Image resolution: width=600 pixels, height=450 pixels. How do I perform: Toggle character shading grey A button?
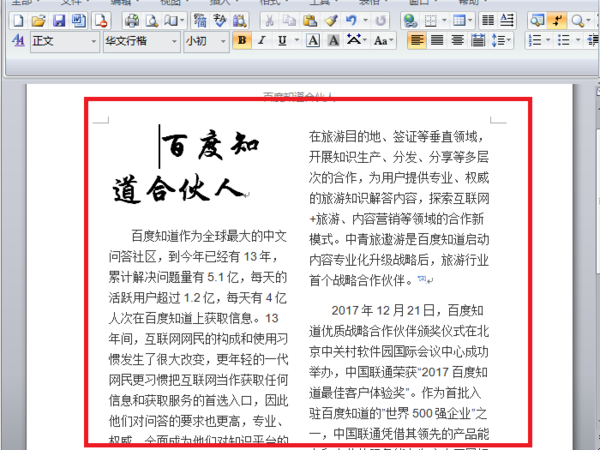(333, 40)
